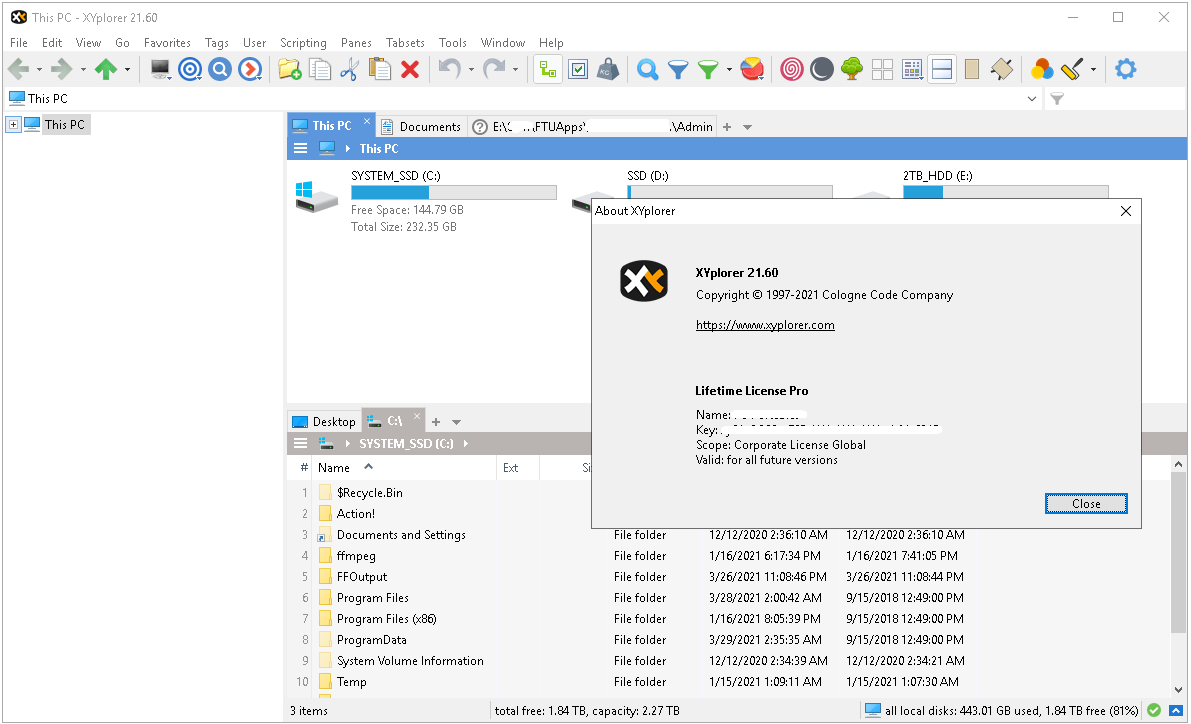Open the Tabsets menu

(x=405, y=43)
